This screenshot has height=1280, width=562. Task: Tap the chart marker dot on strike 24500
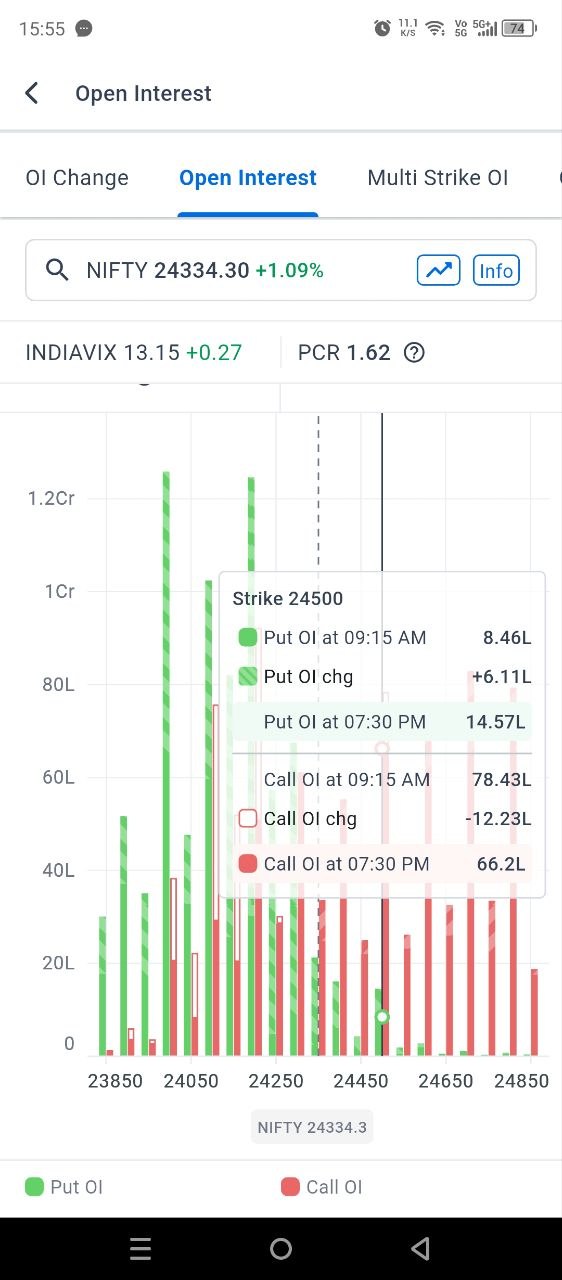tap(382, 1017)
